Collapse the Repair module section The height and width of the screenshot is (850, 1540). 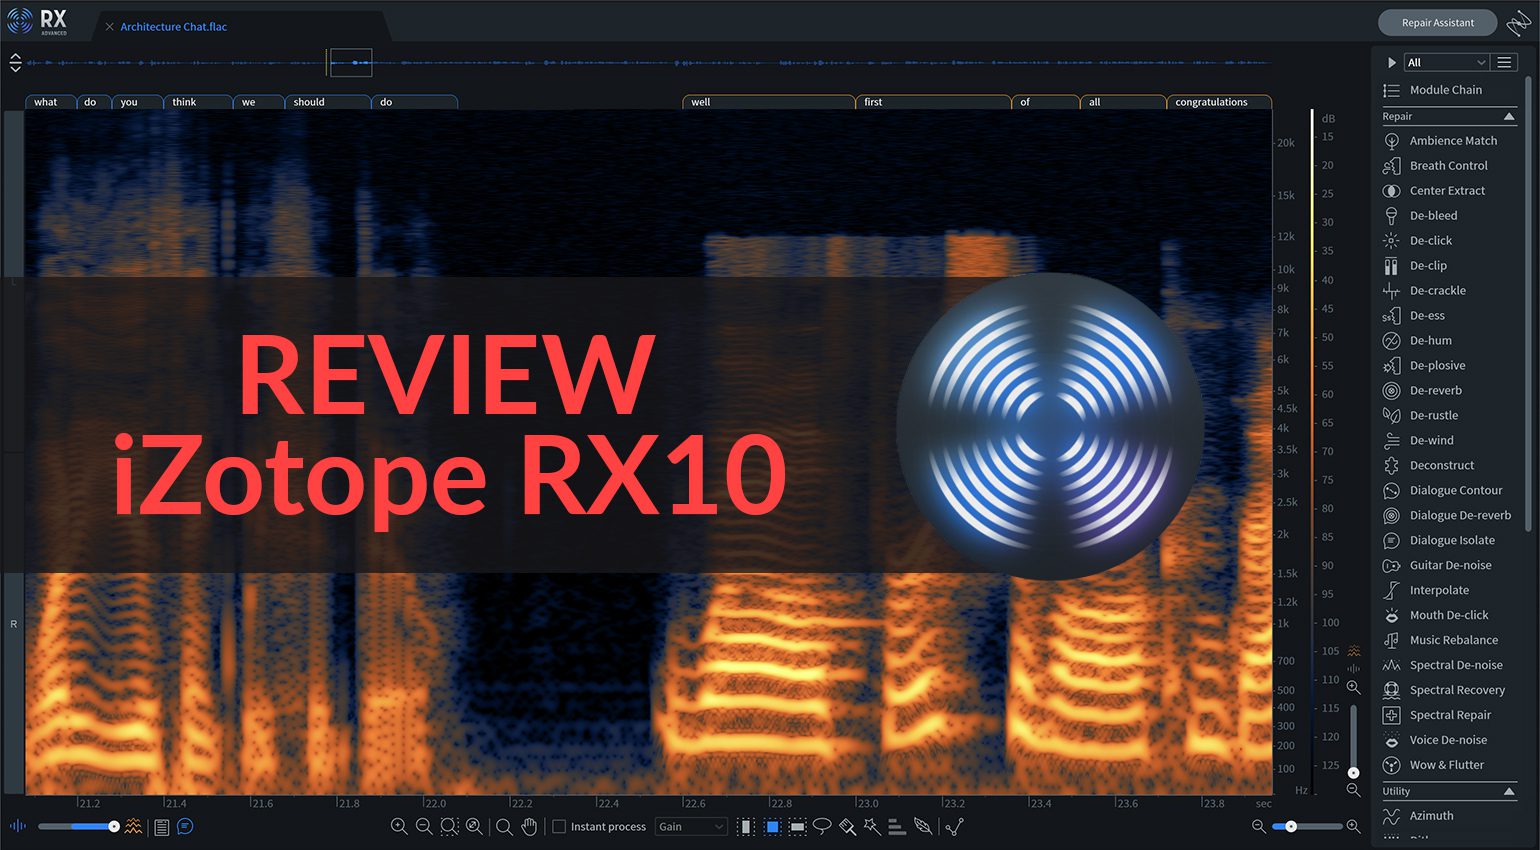(1510, 116)
